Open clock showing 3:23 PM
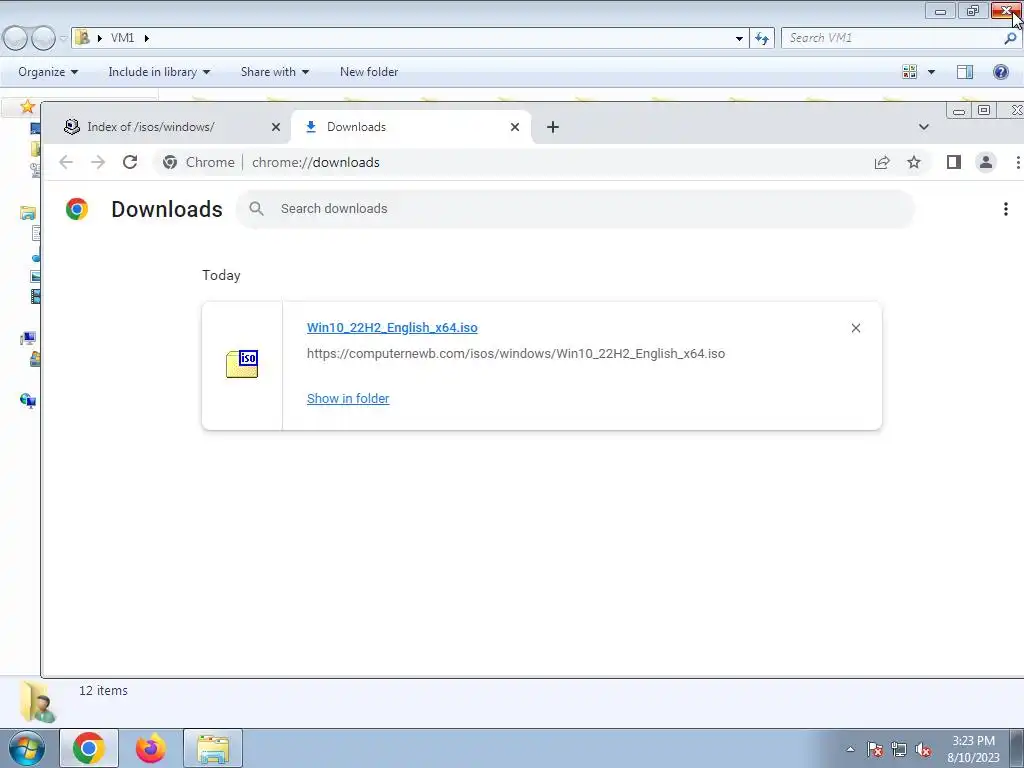Viewport: 1024px width, 768px height. click(x=973, y=749)
